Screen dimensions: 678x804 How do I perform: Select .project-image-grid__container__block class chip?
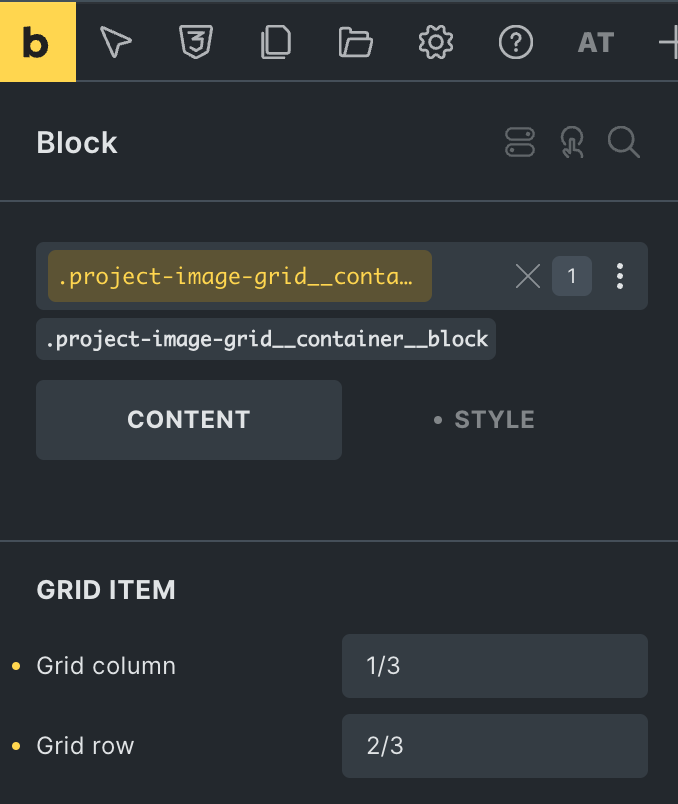point(266,339)
